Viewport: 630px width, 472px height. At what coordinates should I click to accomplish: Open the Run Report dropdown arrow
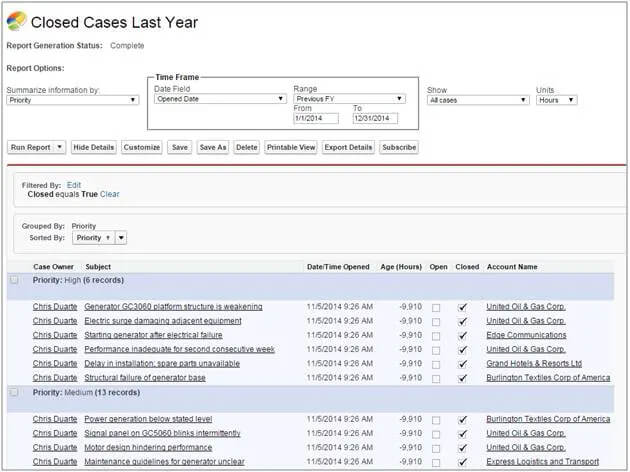pos(60,147)
